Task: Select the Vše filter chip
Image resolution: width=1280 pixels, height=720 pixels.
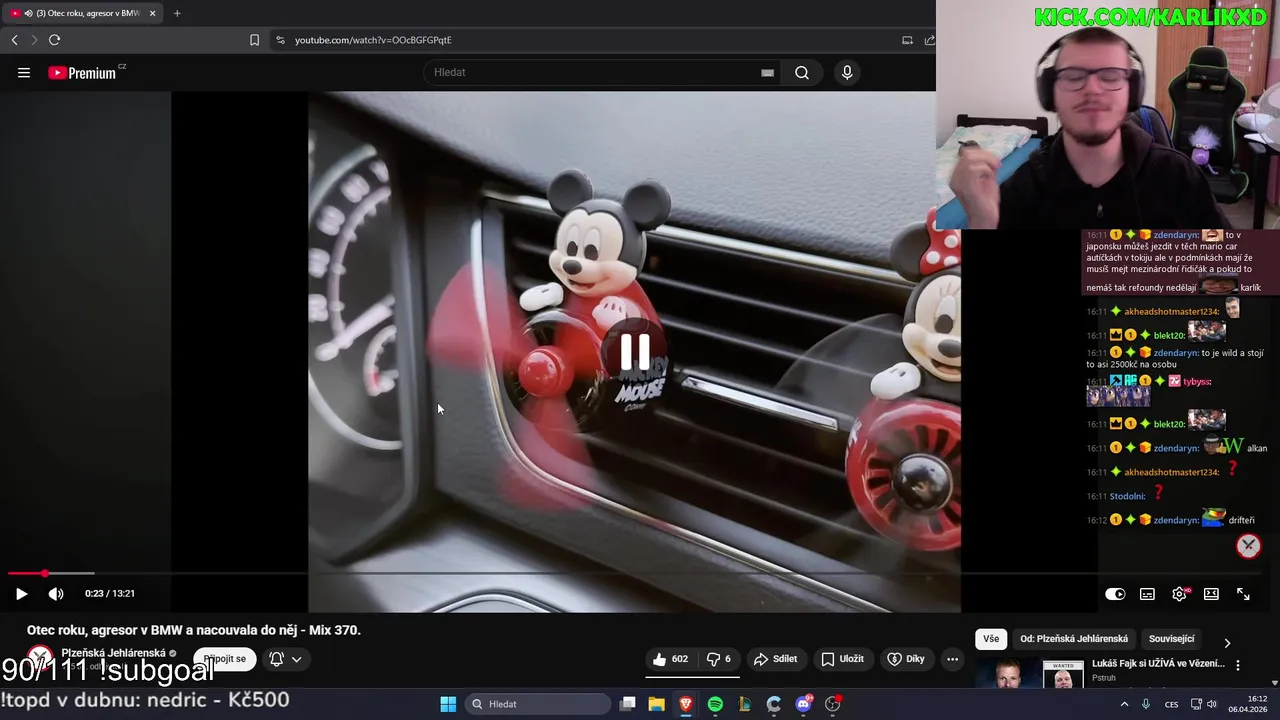Action: [x=990, y=639]
